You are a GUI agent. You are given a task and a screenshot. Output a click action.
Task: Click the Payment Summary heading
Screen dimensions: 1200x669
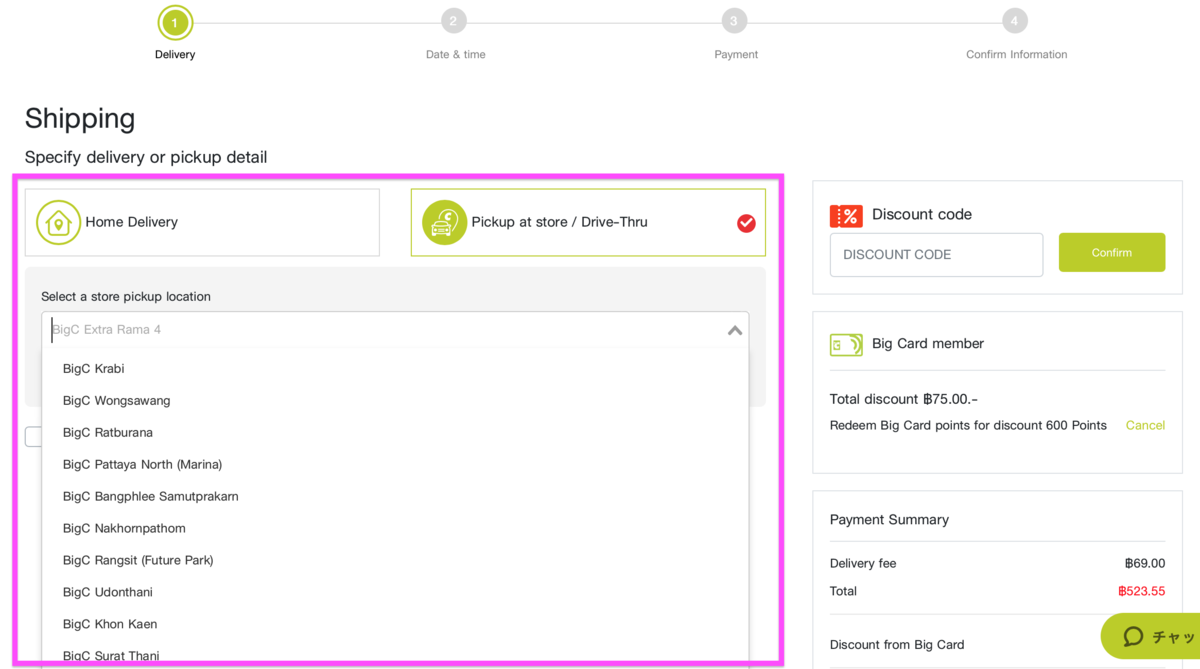point(889,520)
